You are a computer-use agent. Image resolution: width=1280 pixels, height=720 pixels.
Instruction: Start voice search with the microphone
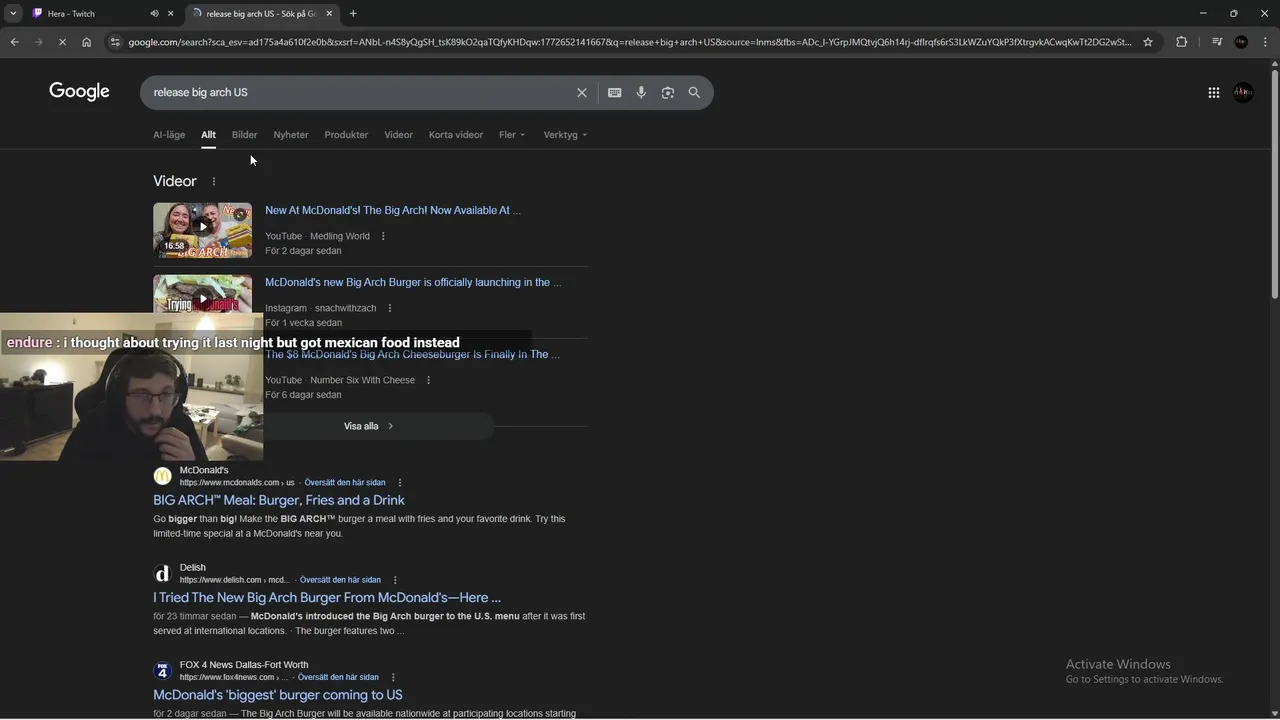point(641,92)
